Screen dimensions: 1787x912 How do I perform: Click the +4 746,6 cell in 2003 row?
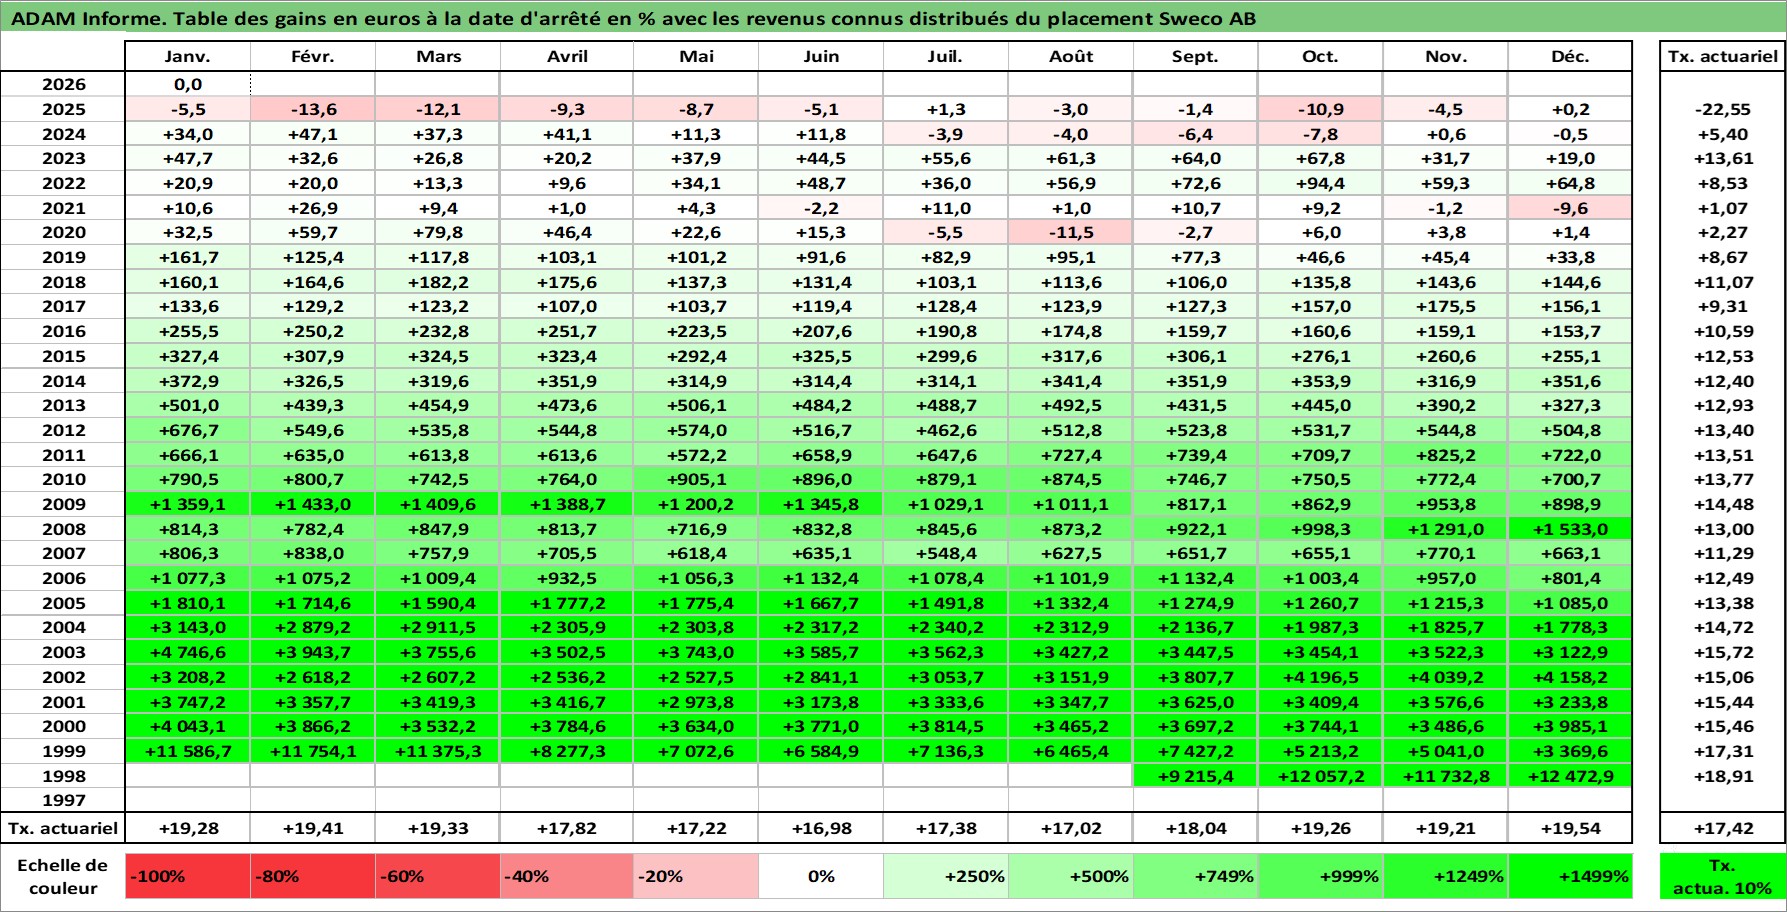click(x=188, y=652)
